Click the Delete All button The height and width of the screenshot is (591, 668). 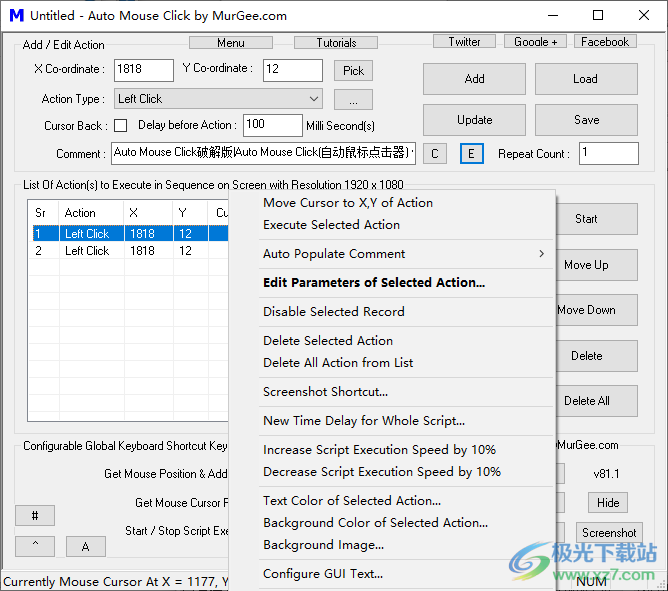(596, 401)
